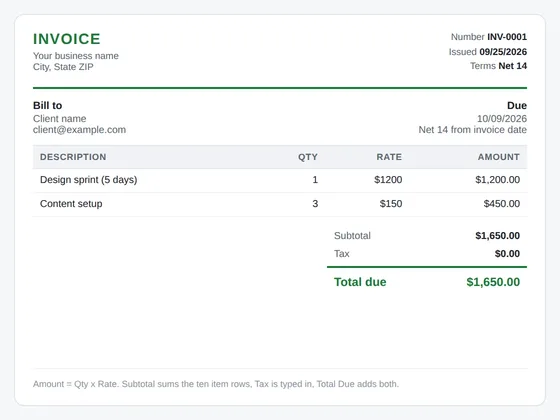Image resolution: width=560 pixels, height=420 pixels.
Task: Select the Terms value Net 14
Action: pos(512,66)
